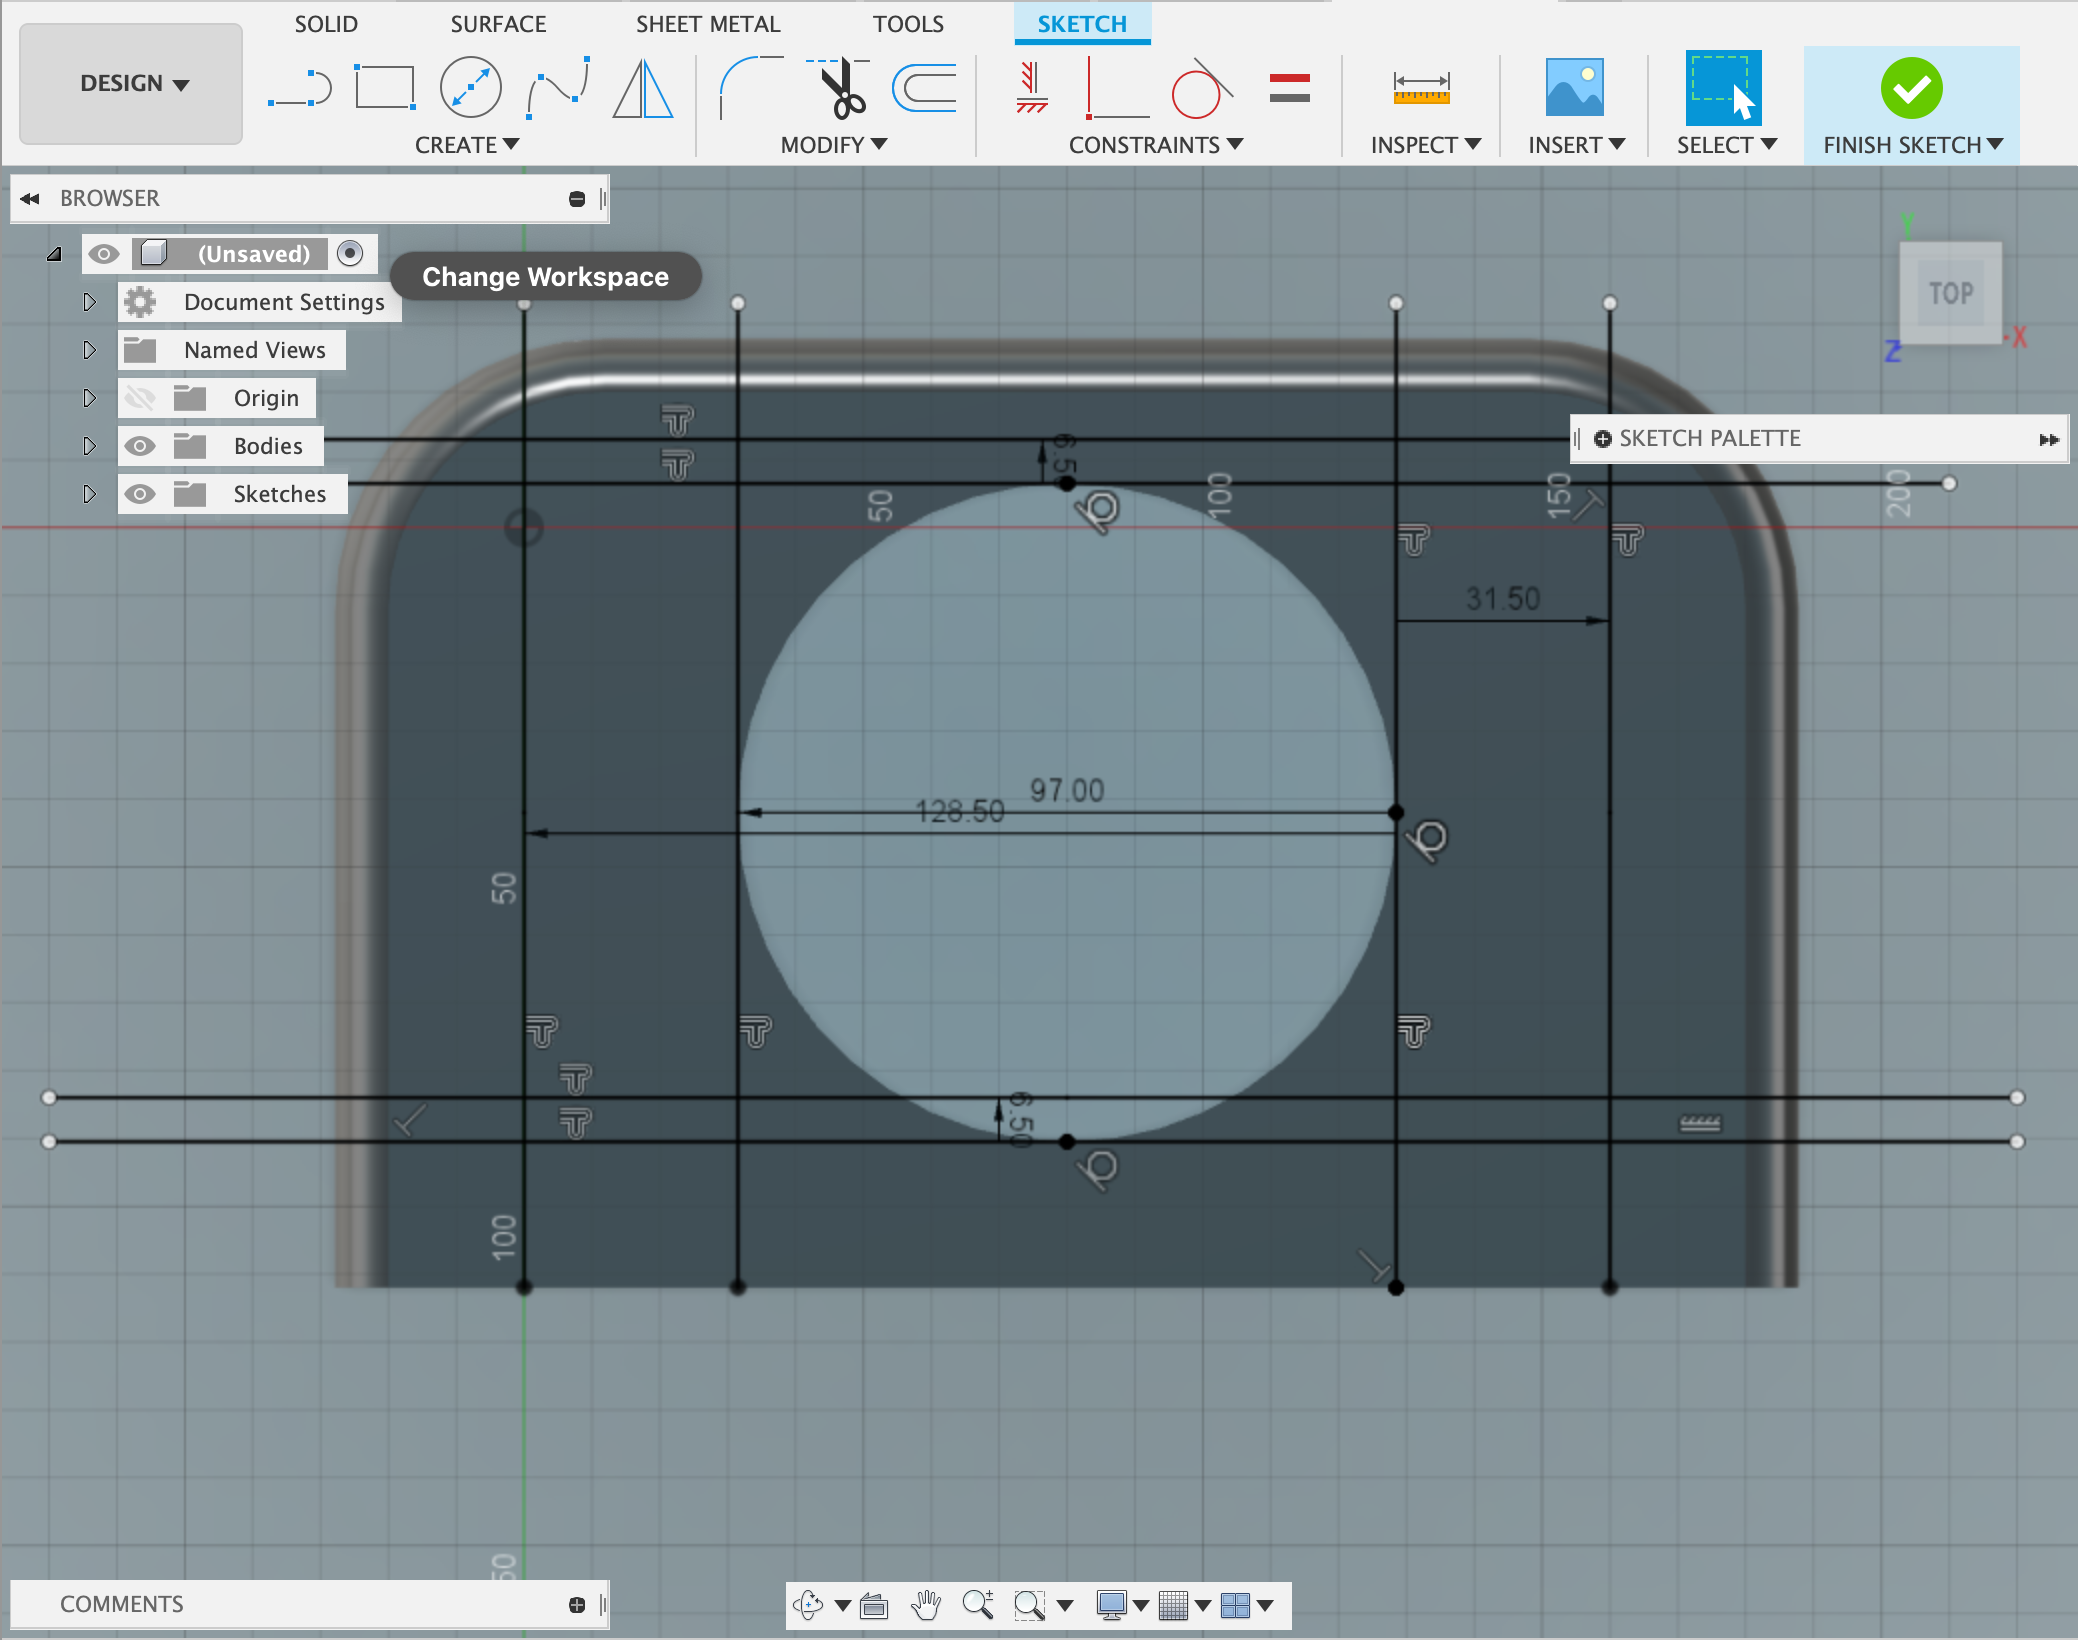
Task: Expand the Origin tree item
Action: (86, 397)
